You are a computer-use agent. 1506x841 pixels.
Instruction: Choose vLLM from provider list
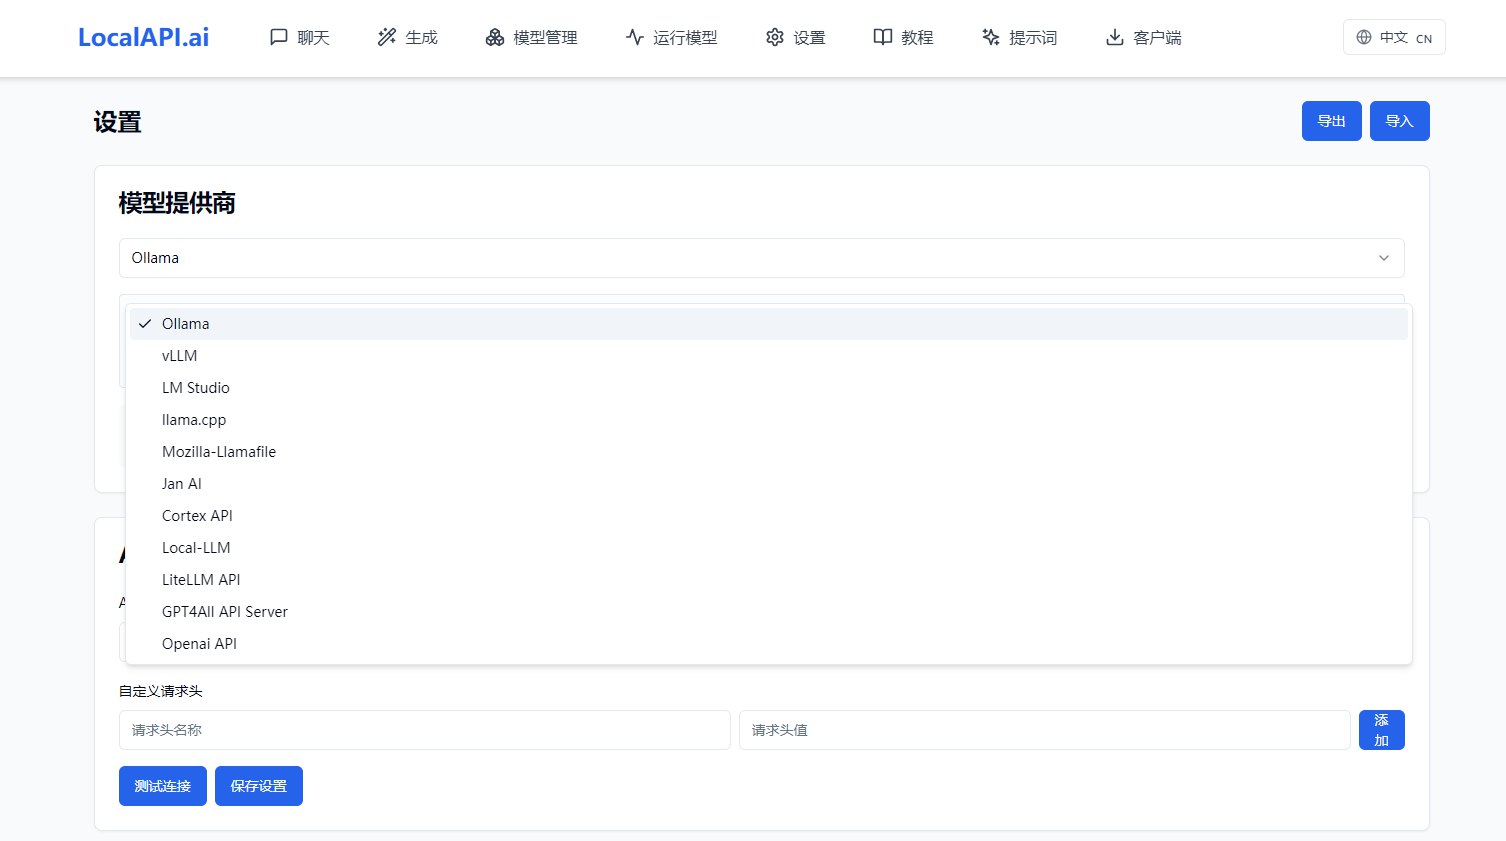coord(768,356)
